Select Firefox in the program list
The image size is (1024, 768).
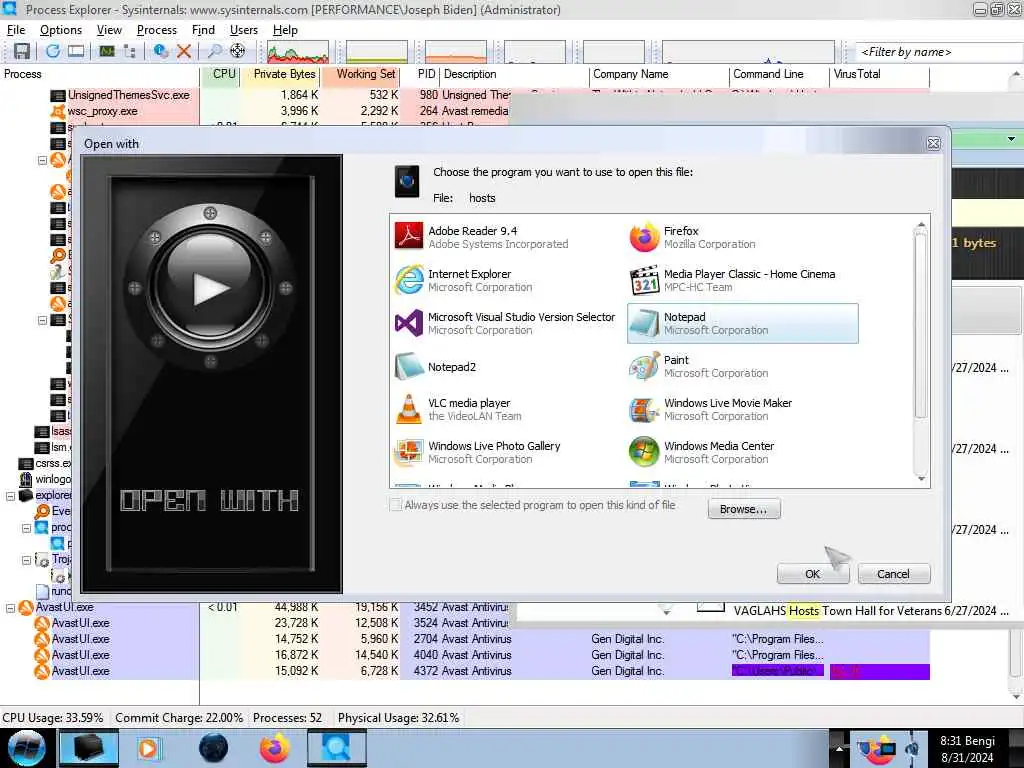[x=743, y=237]
